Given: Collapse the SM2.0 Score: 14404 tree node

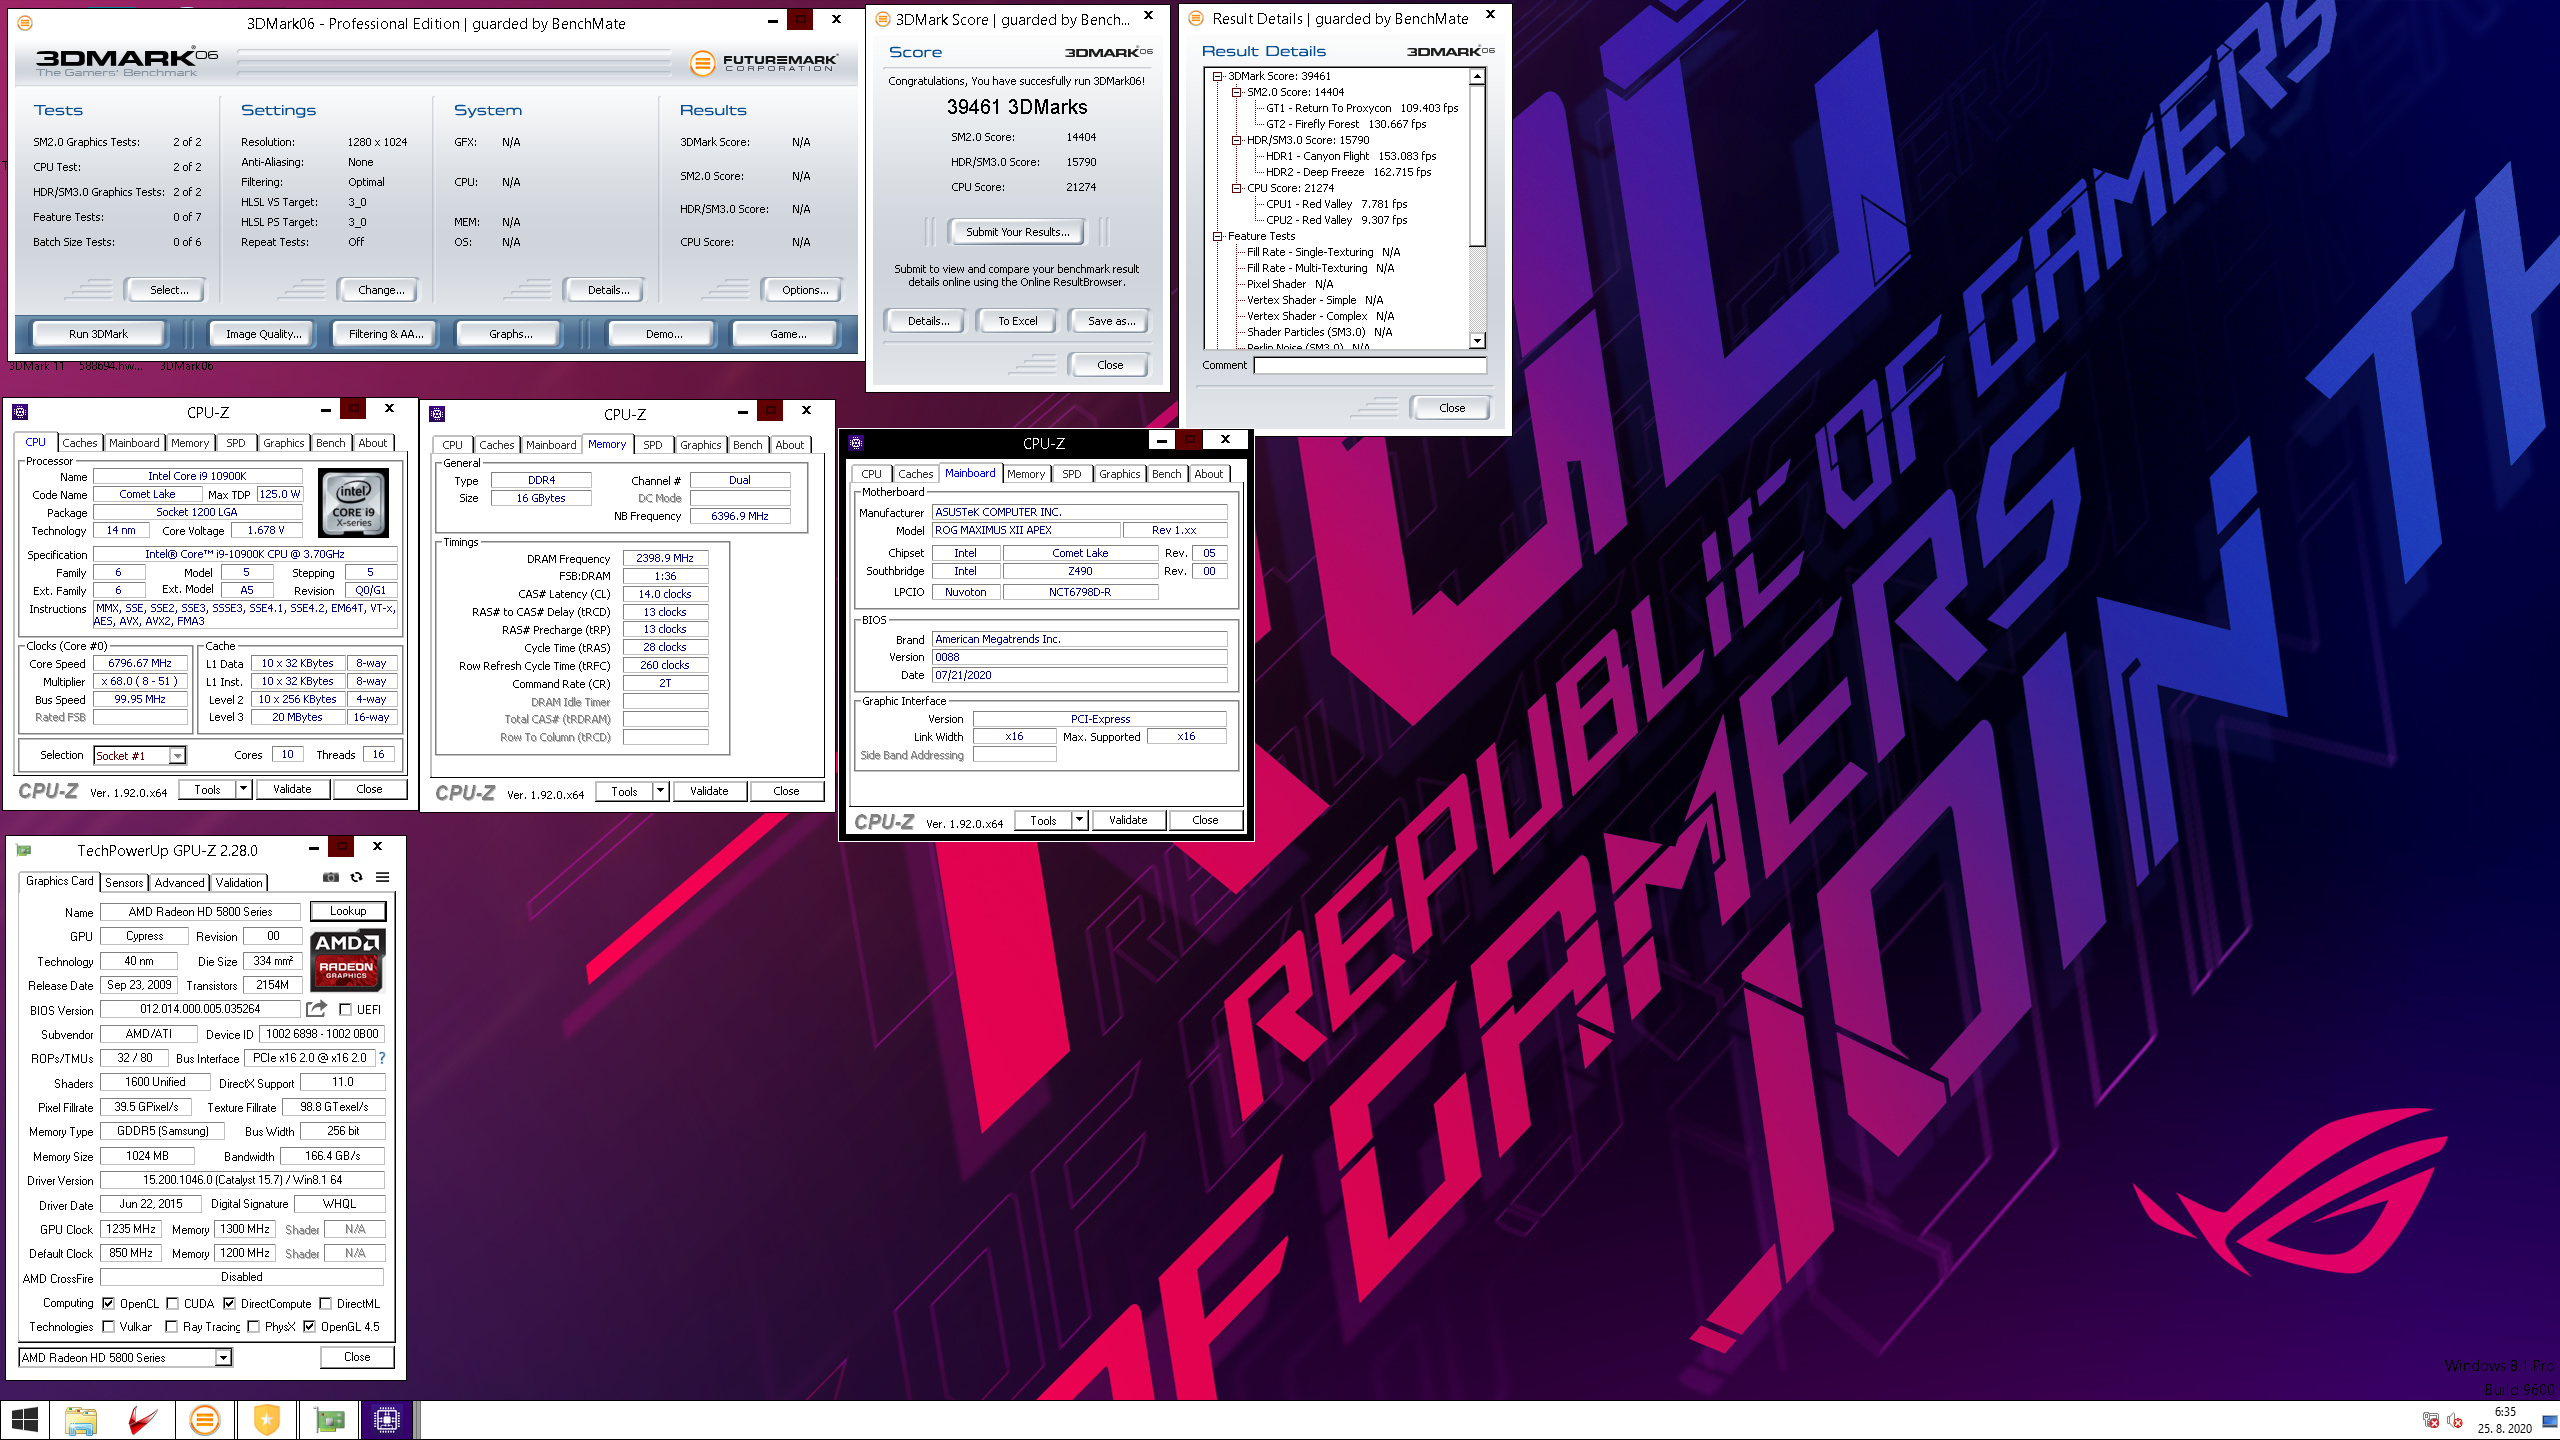Looking at the screenshot, I should tap(1236, 92).
